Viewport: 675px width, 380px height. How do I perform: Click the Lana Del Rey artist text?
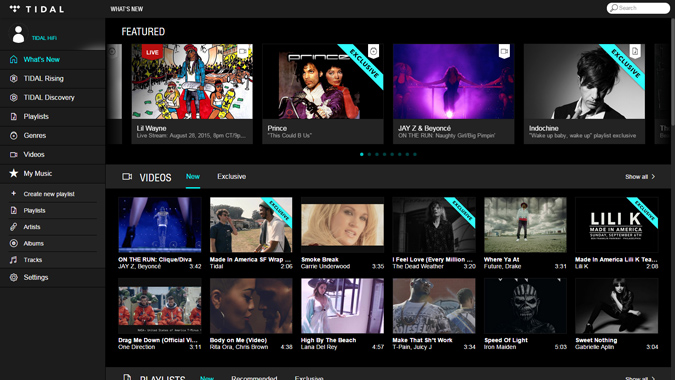tap(319, 347)
